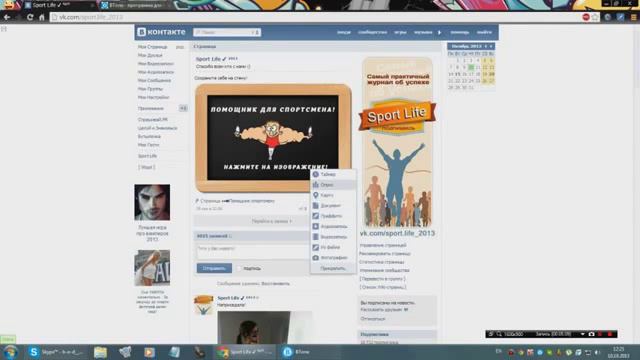Image resolution: width=640 pixels, height=360 pixels.
Task: Click the Sport Life post avatar
Action: (203, 305)
